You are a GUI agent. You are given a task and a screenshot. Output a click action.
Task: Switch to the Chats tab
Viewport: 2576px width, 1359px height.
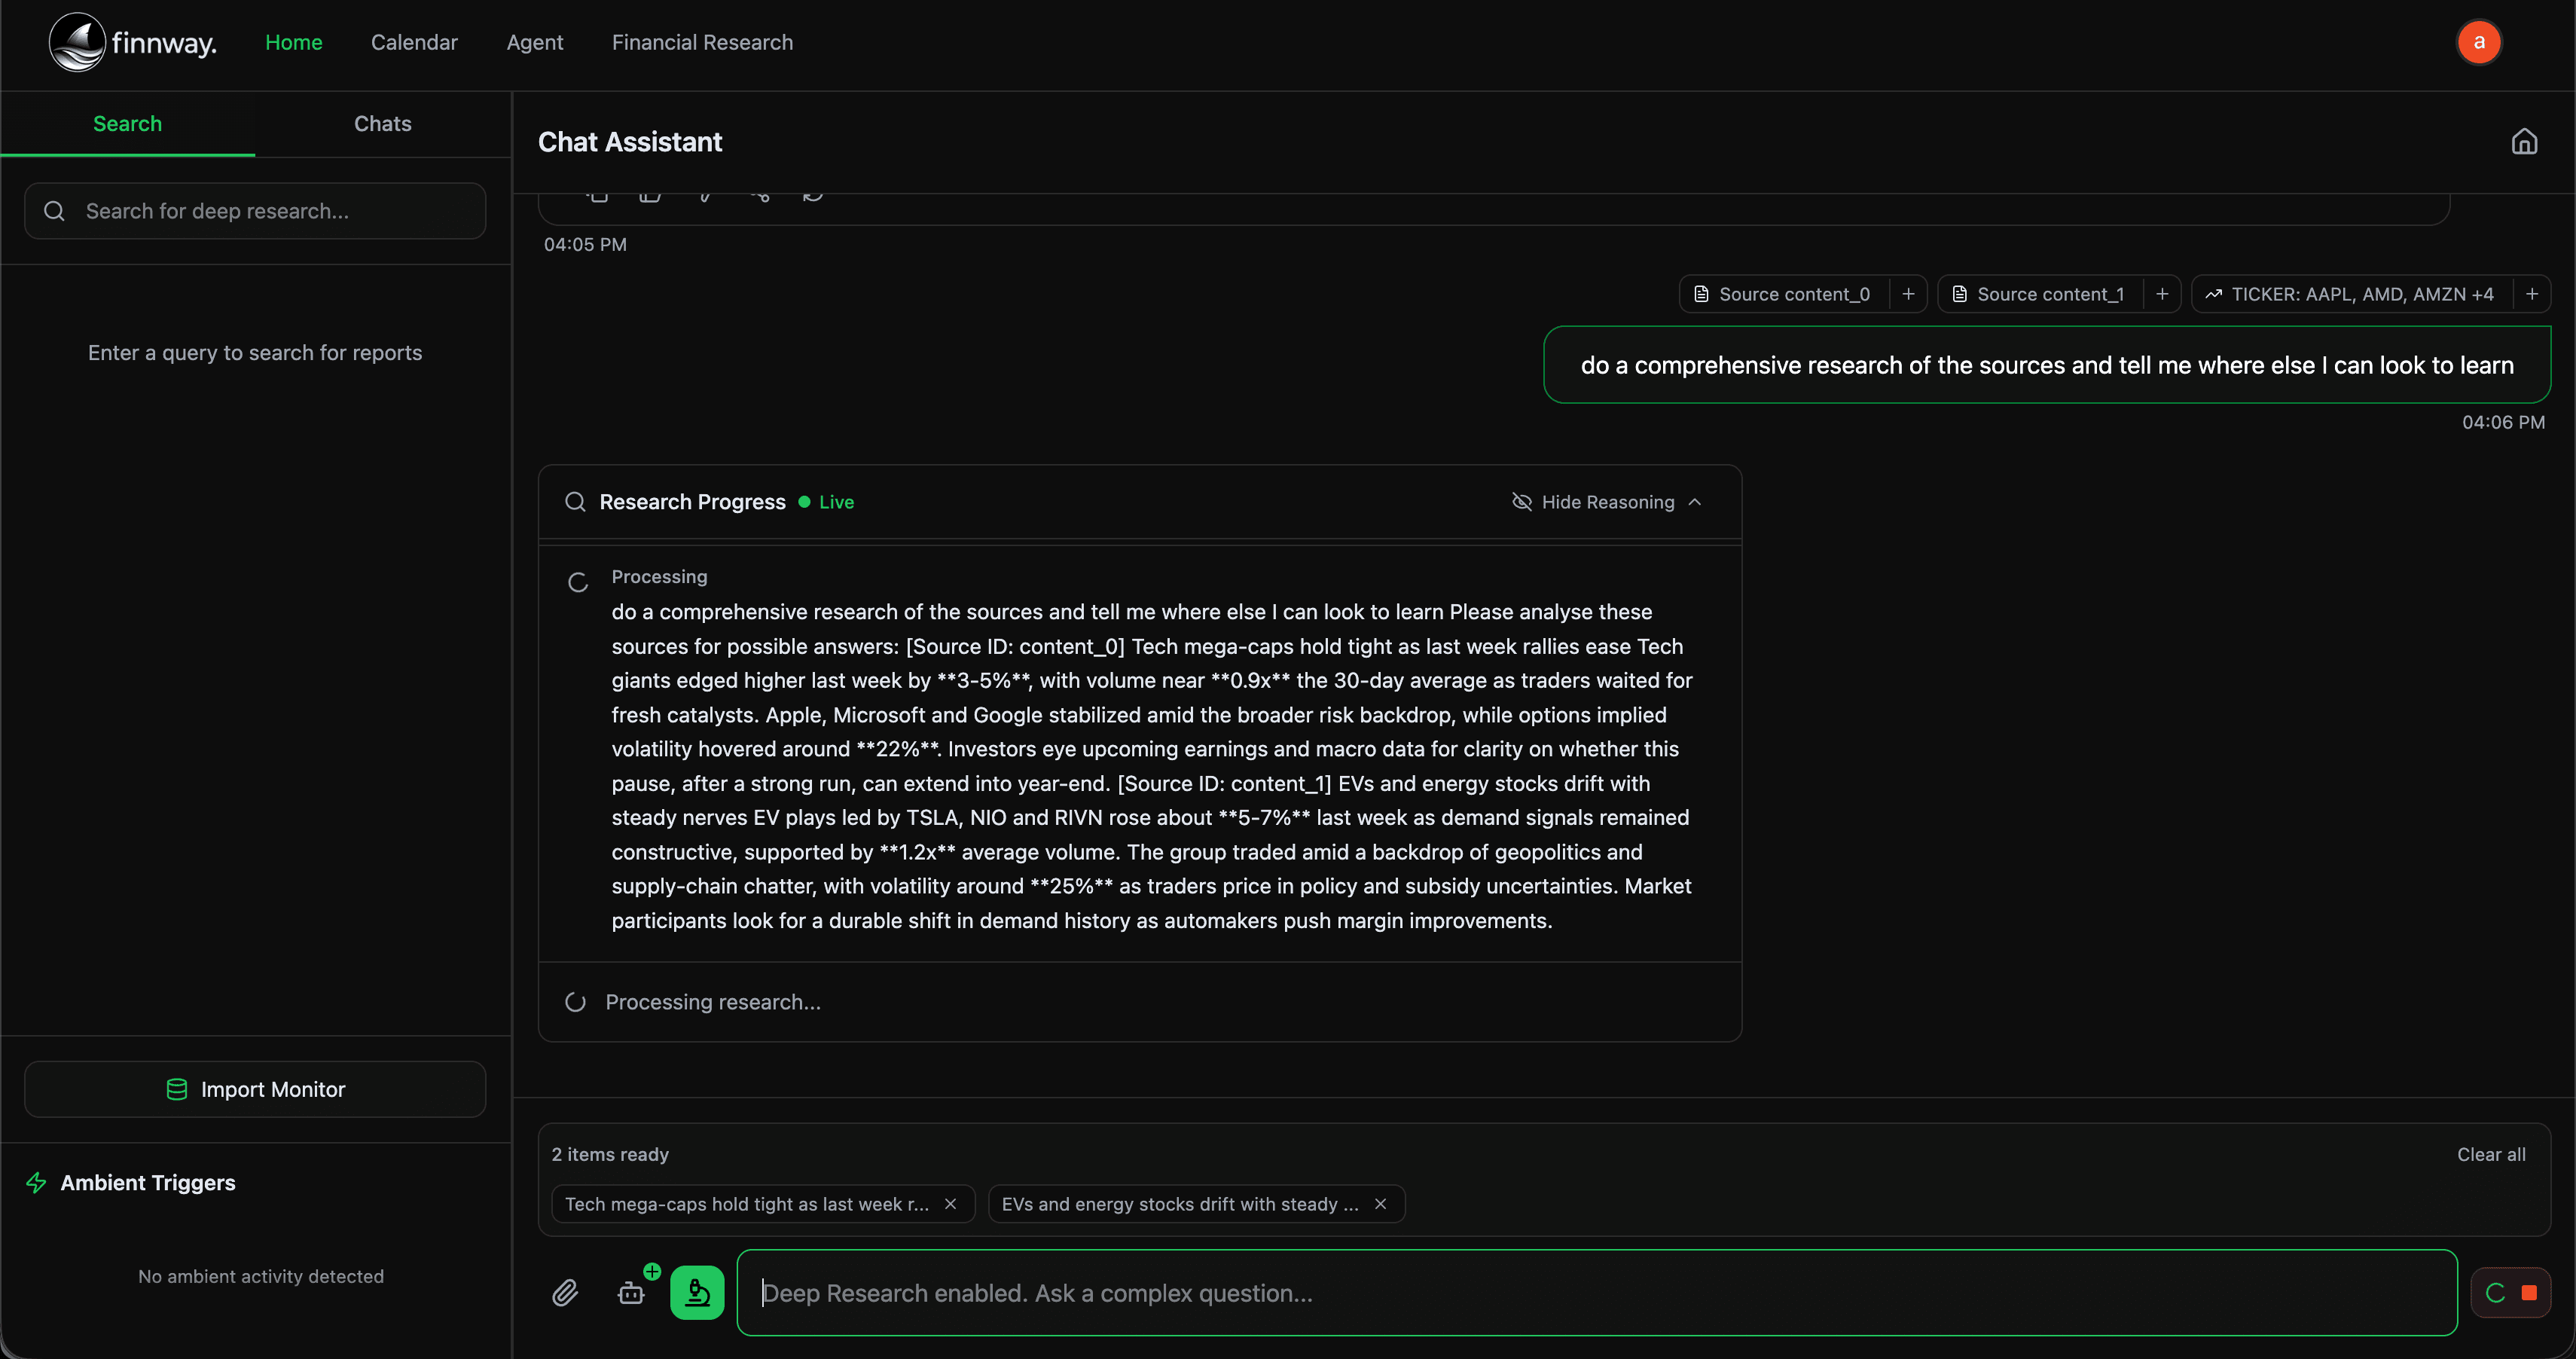click(x=382, y=124)
